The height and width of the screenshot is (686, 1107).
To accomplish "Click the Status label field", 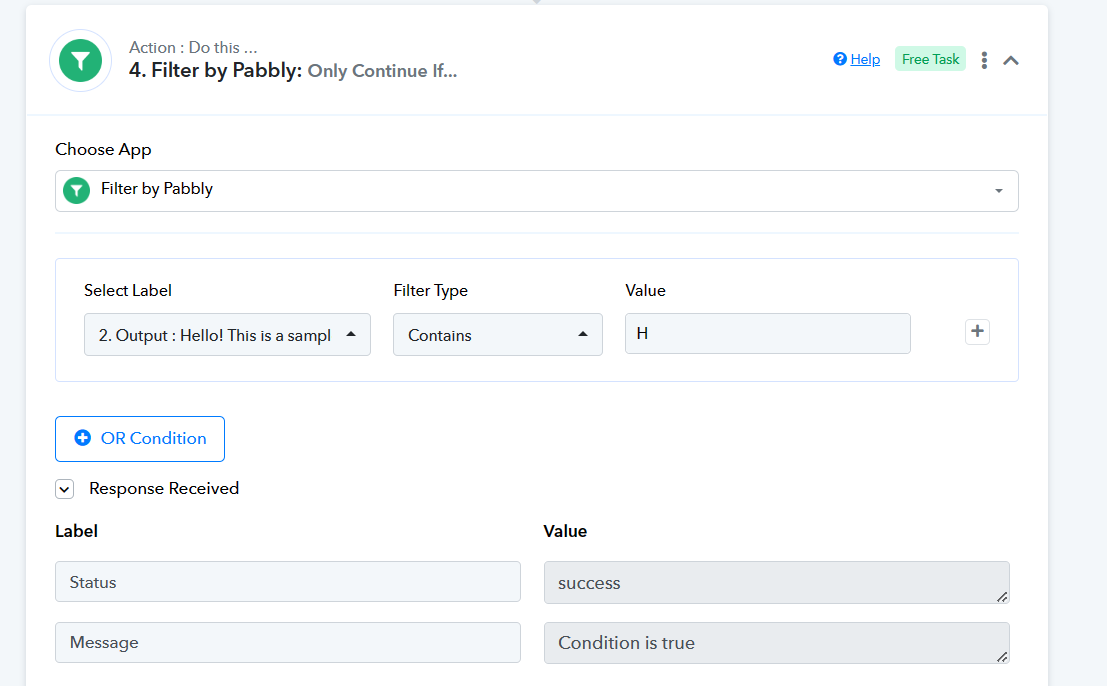I will (x=287, y=582).
